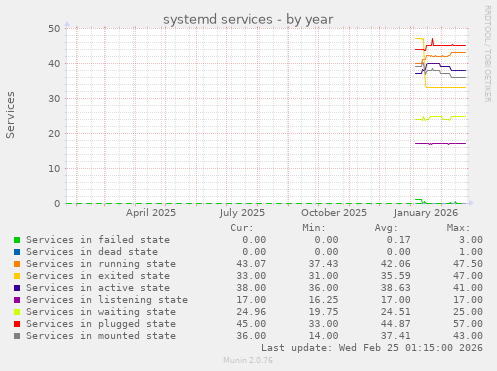This screenshot has height=371, width=497.
Task: Click the mounted state current value 36.00
Action: [251, 336]
